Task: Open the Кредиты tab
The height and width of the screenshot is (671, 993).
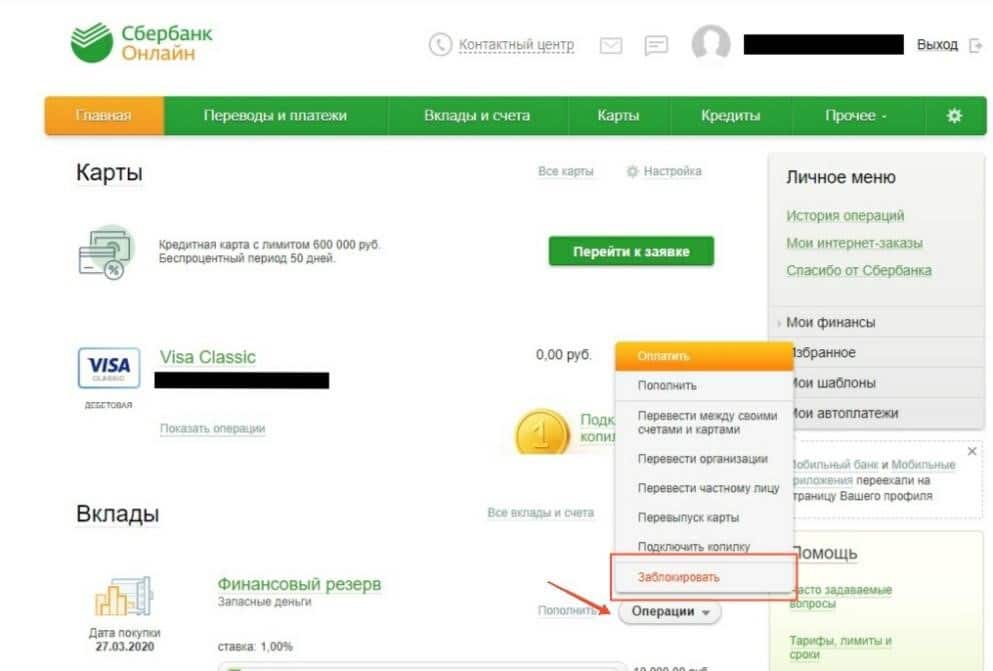Action: (x=730, y=116)
